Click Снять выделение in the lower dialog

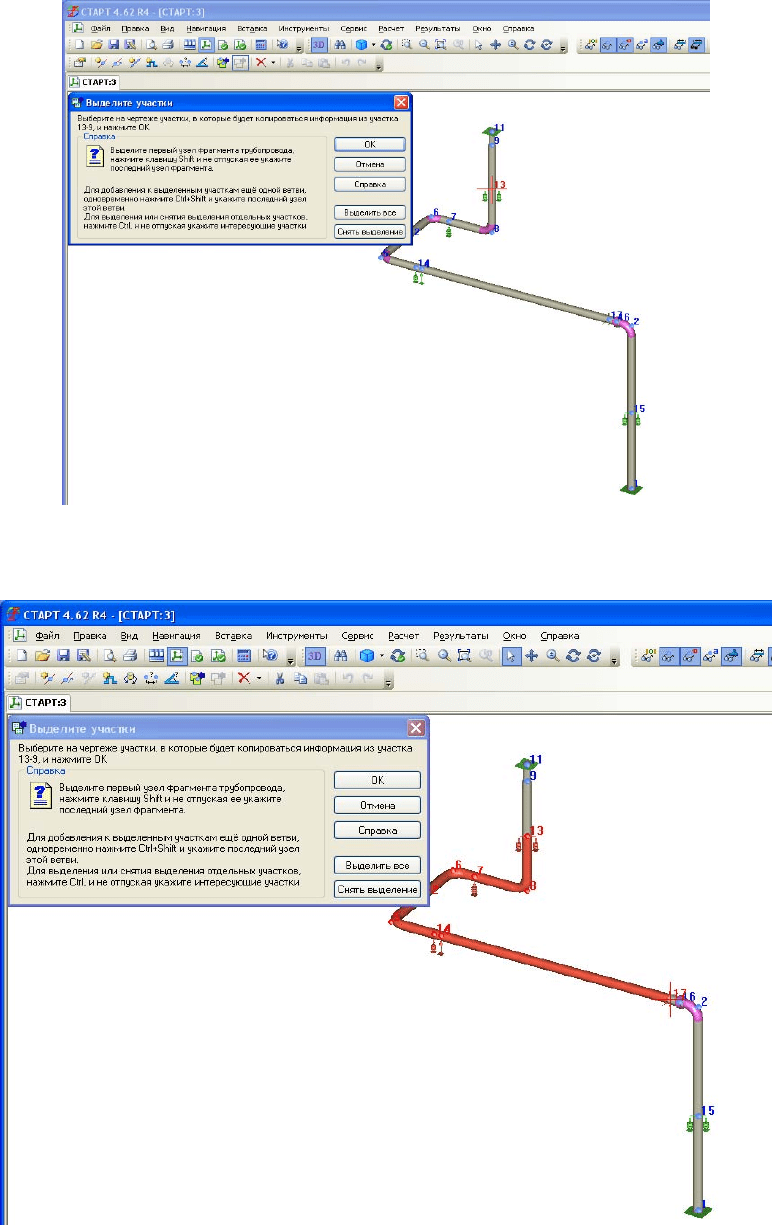click(x=377, y=890)
